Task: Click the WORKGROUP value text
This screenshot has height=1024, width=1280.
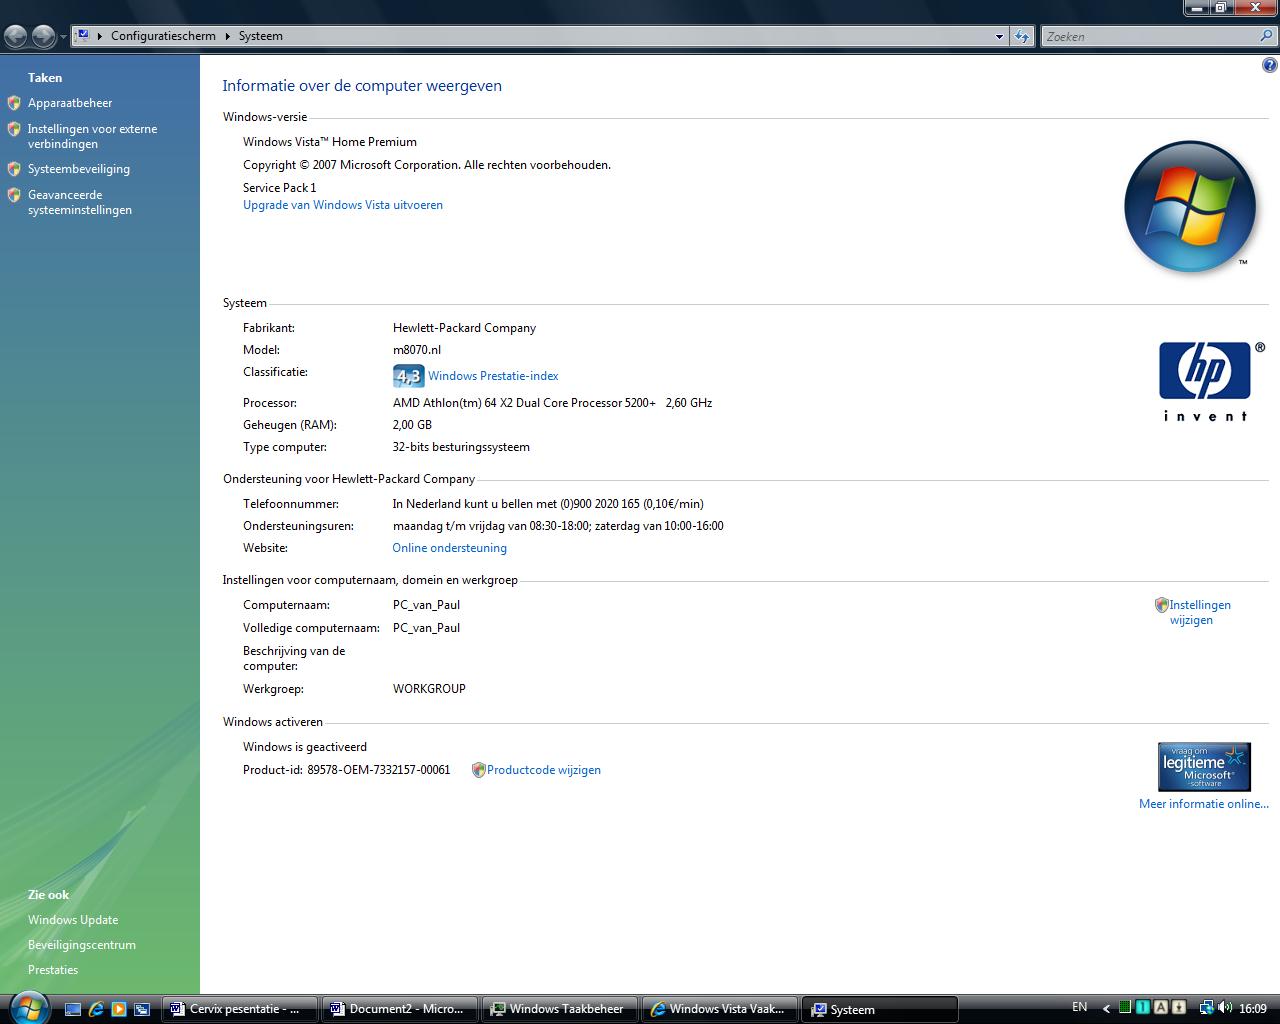Action: [x=429, y=689]
